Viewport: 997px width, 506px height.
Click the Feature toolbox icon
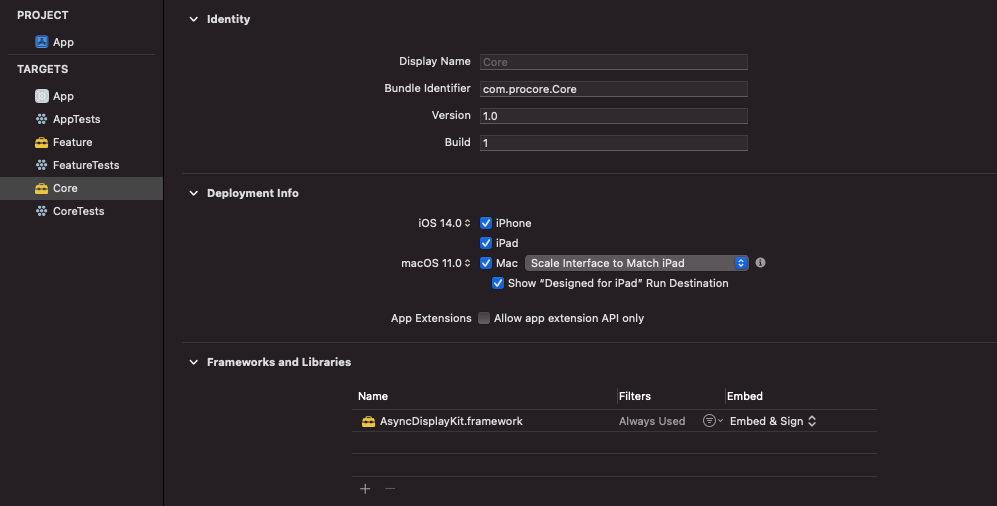point(41,142)
